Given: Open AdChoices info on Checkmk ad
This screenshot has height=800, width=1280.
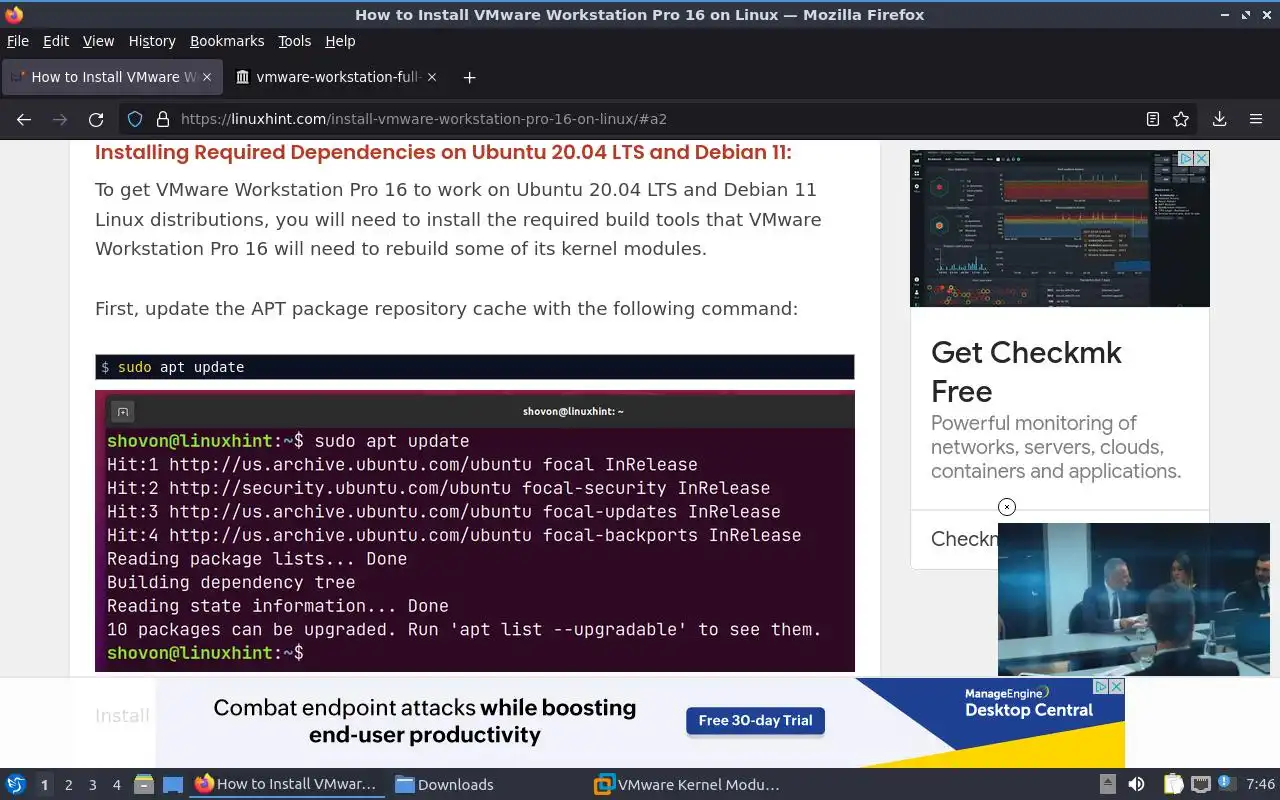Looking at the screenshot, I should pyautogui.click(x=1185, y=159).
